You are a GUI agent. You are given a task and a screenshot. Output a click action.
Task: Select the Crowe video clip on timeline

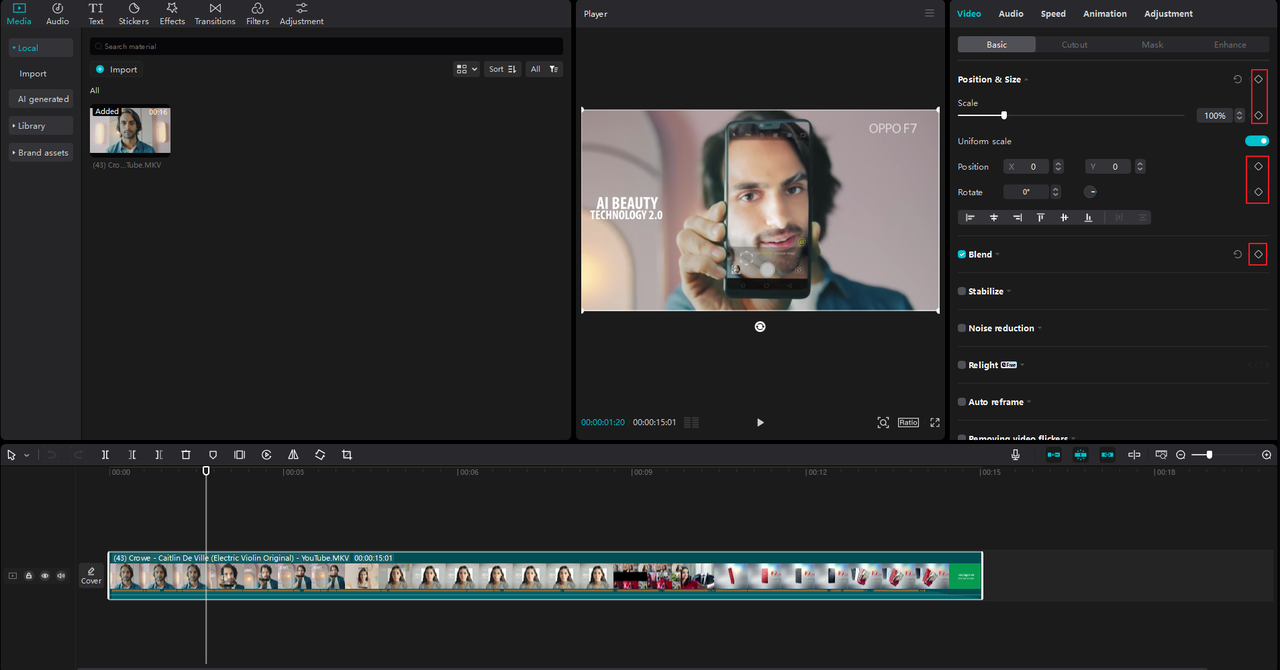(545, 575)
